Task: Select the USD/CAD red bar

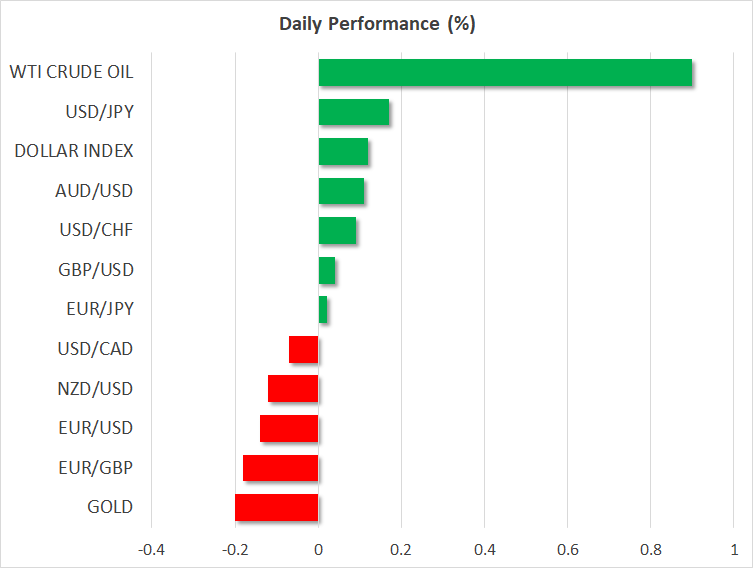Action: point(304,349)
